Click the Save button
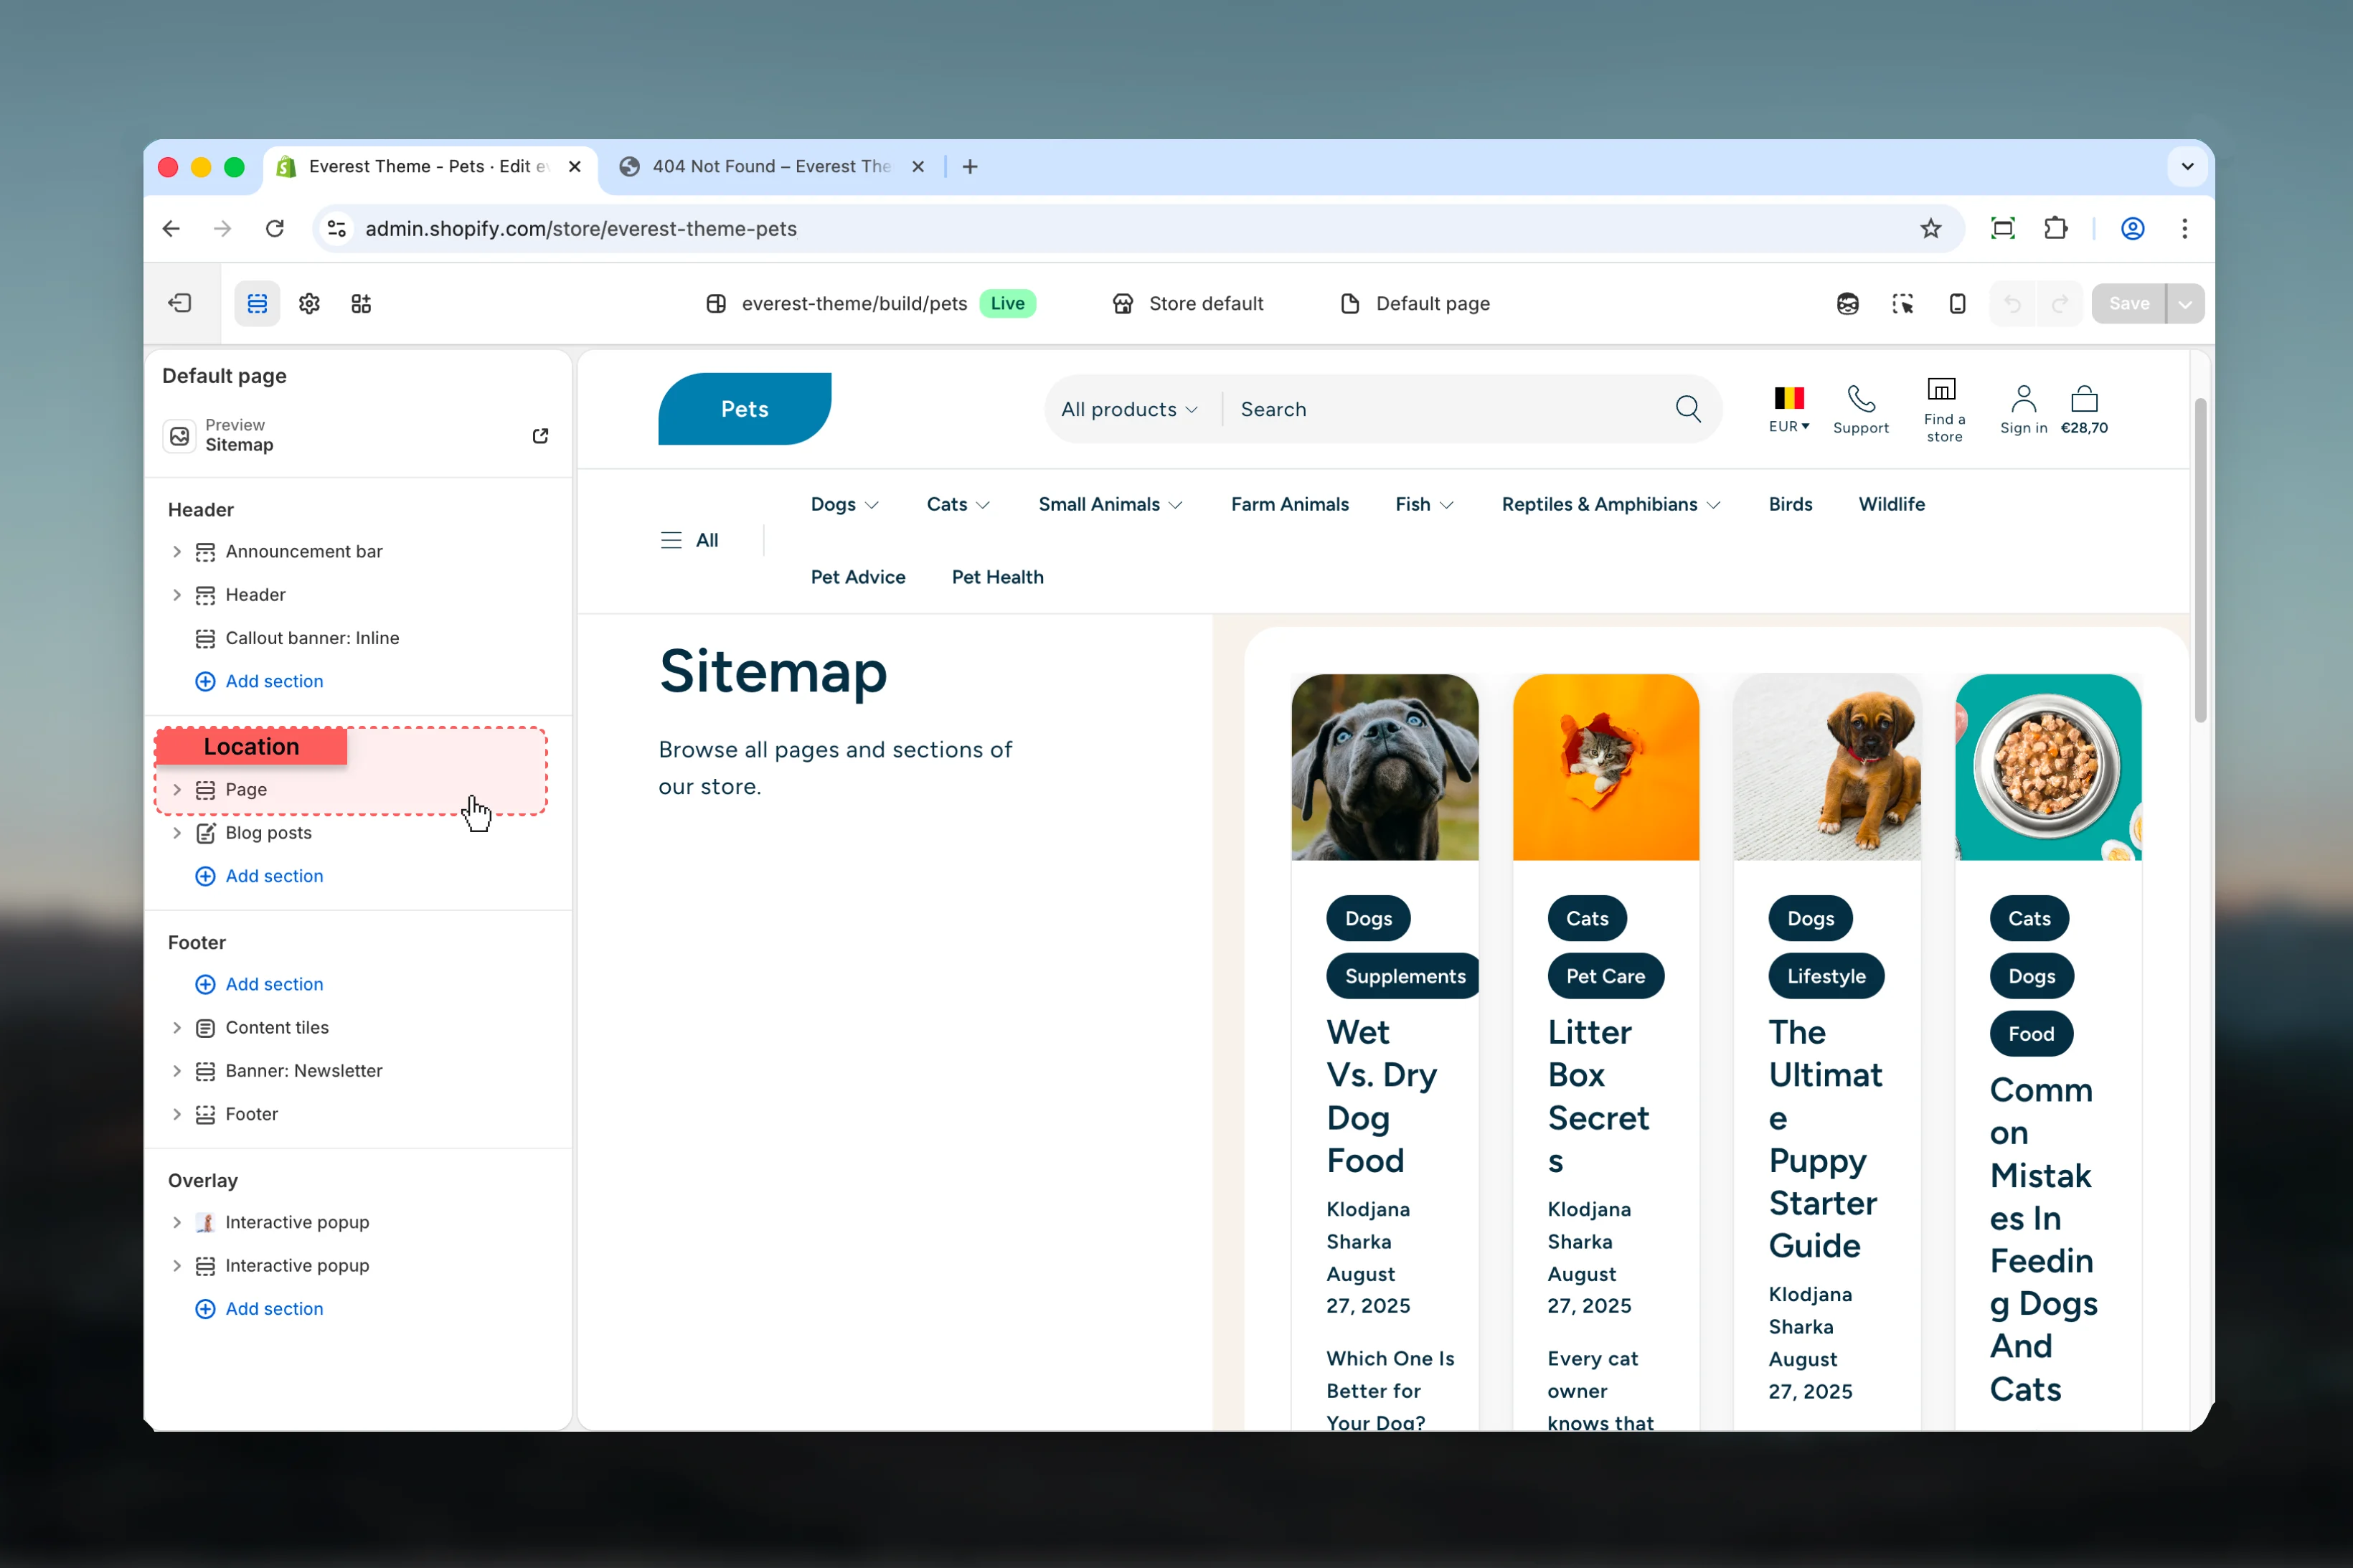This screenshot has height=1568, width=2353. (x=2128, y=303)
